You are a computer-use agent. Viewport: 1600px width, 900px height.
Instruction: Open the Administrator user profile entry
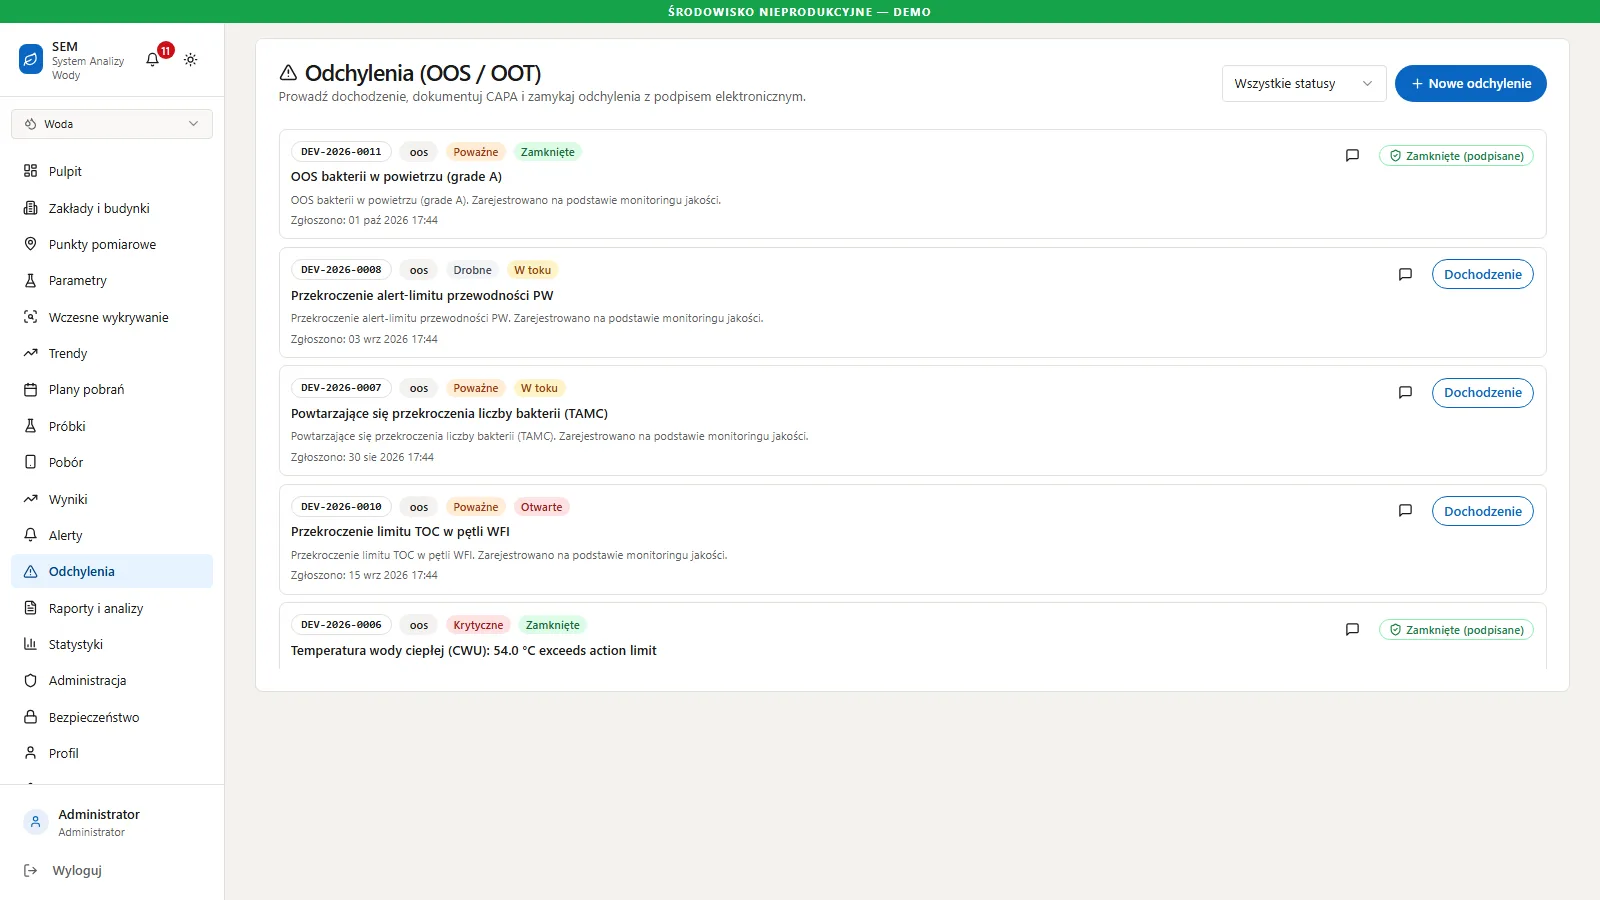112,822
